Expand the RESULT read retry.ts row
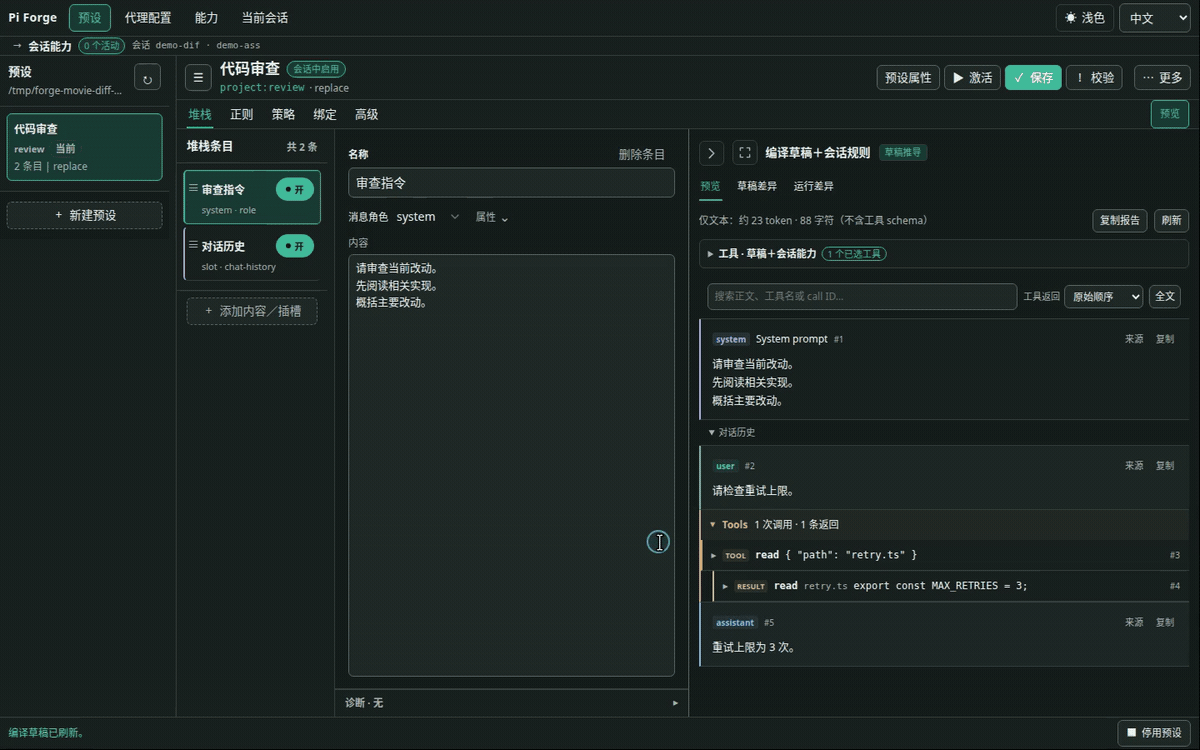The image size is (1200, 750). (951, 586)
